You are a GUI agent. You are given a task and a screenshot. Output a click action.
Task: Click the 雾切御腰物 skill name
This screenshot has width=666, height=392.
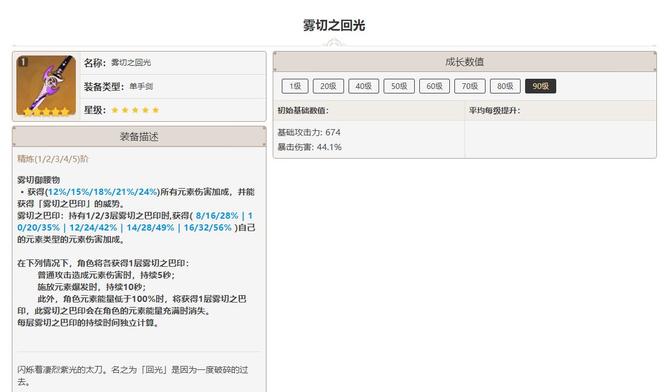coord(39,180)
